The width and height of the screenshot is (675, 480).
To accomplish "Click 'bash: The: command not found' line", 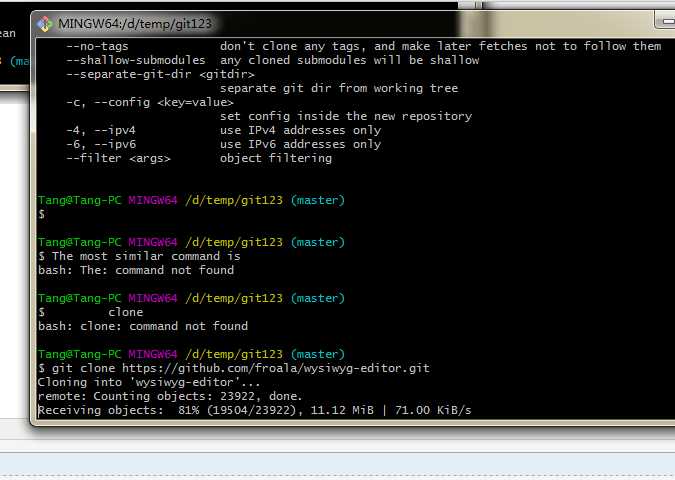I will point(136,270).
